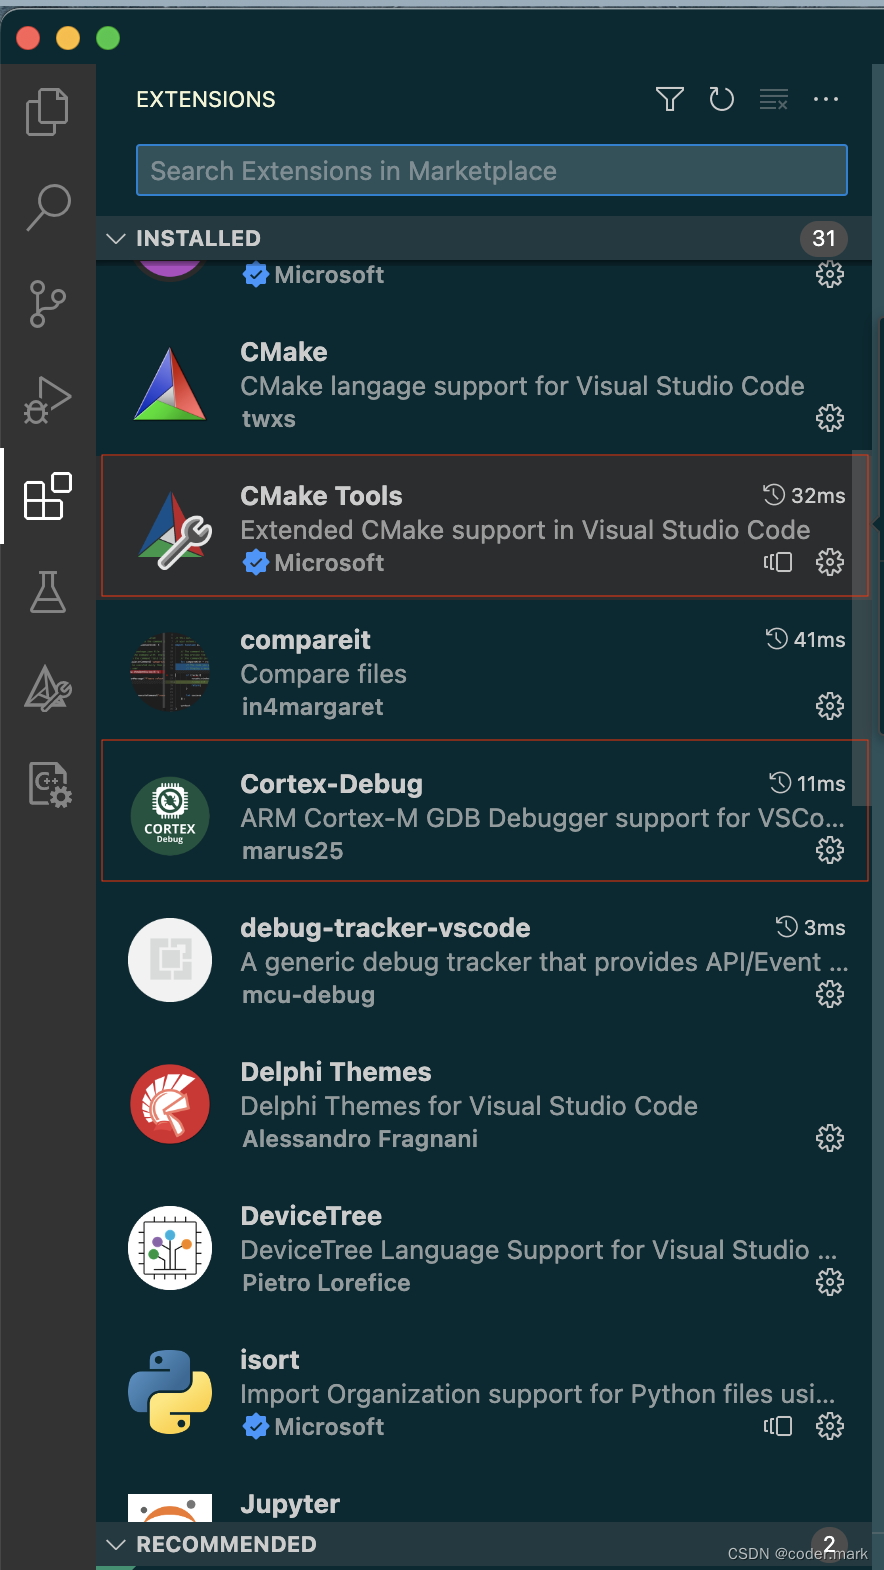
Task: Open manage gear for Cortex-Debug extension
Action: (x=829, y=850)
